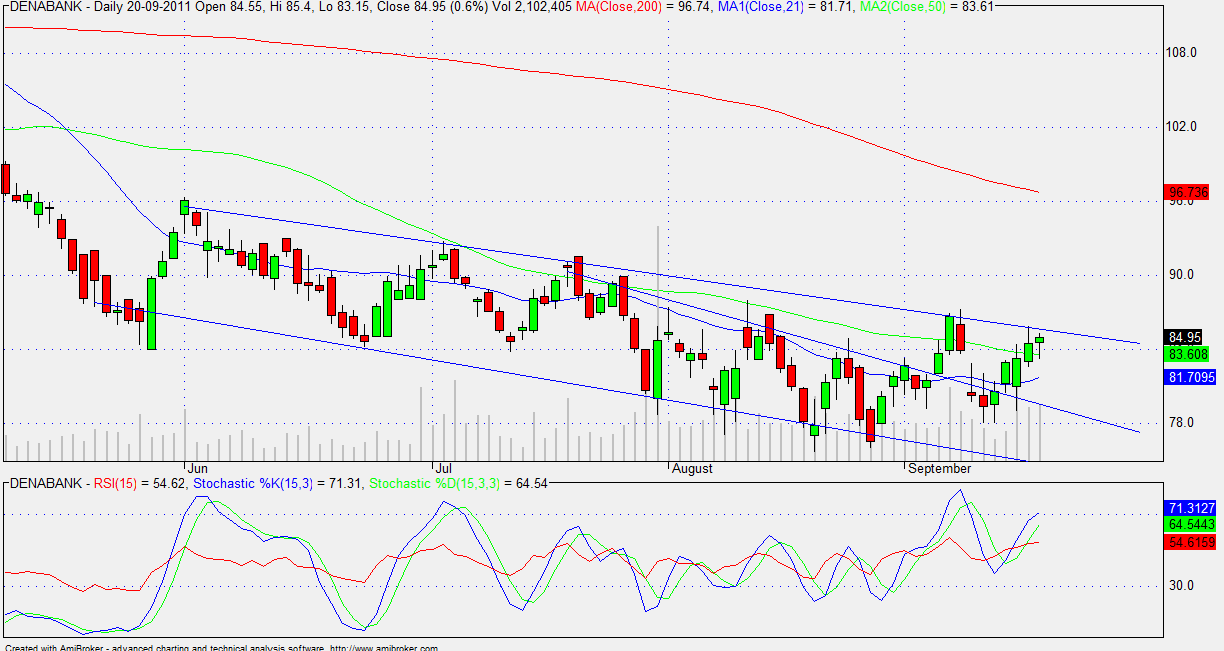Click the 90.0 price axis label
The image size is (1224, 651).
(x=1179, y=274)
